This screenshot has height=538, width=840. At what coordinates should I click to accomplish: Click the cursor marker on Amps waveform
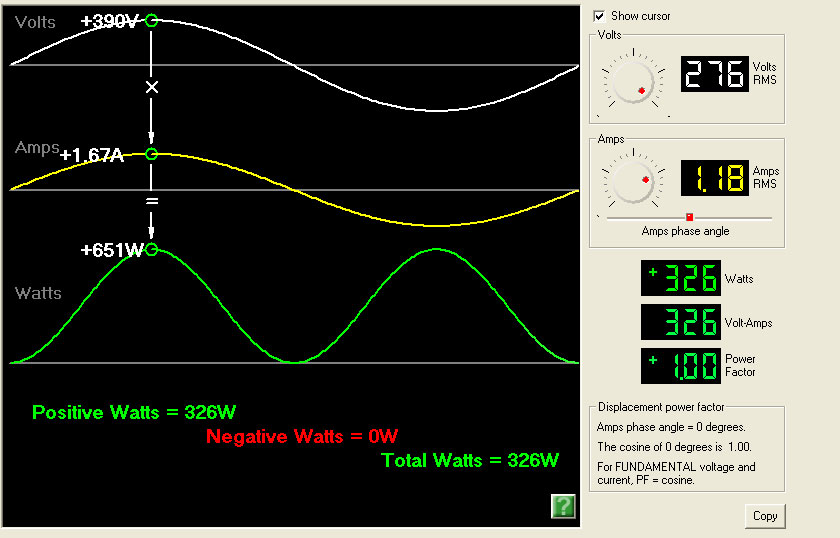152,154
